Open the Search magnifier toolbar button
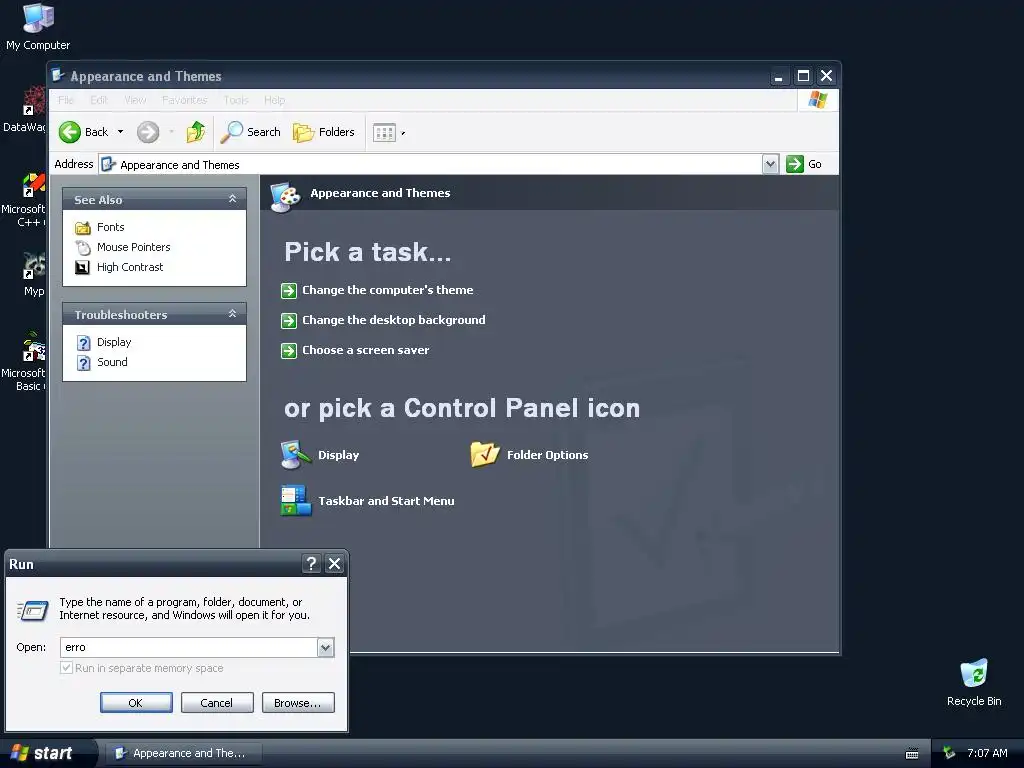Screen dimensions: 1024x768 251,132
